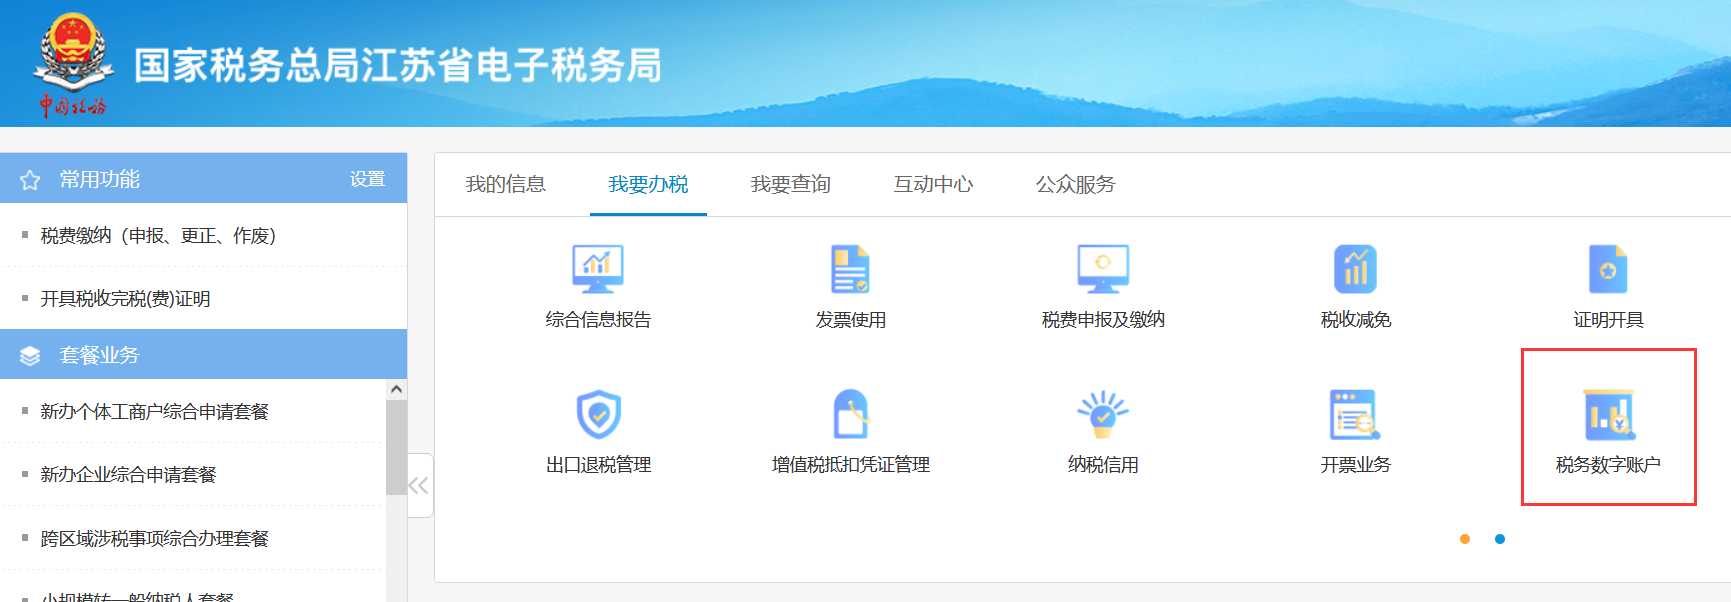The height and width of the screenshot is (602, 1731).
Task: Click the layers icon beside 套餐业务
Action: coord(30,356)
